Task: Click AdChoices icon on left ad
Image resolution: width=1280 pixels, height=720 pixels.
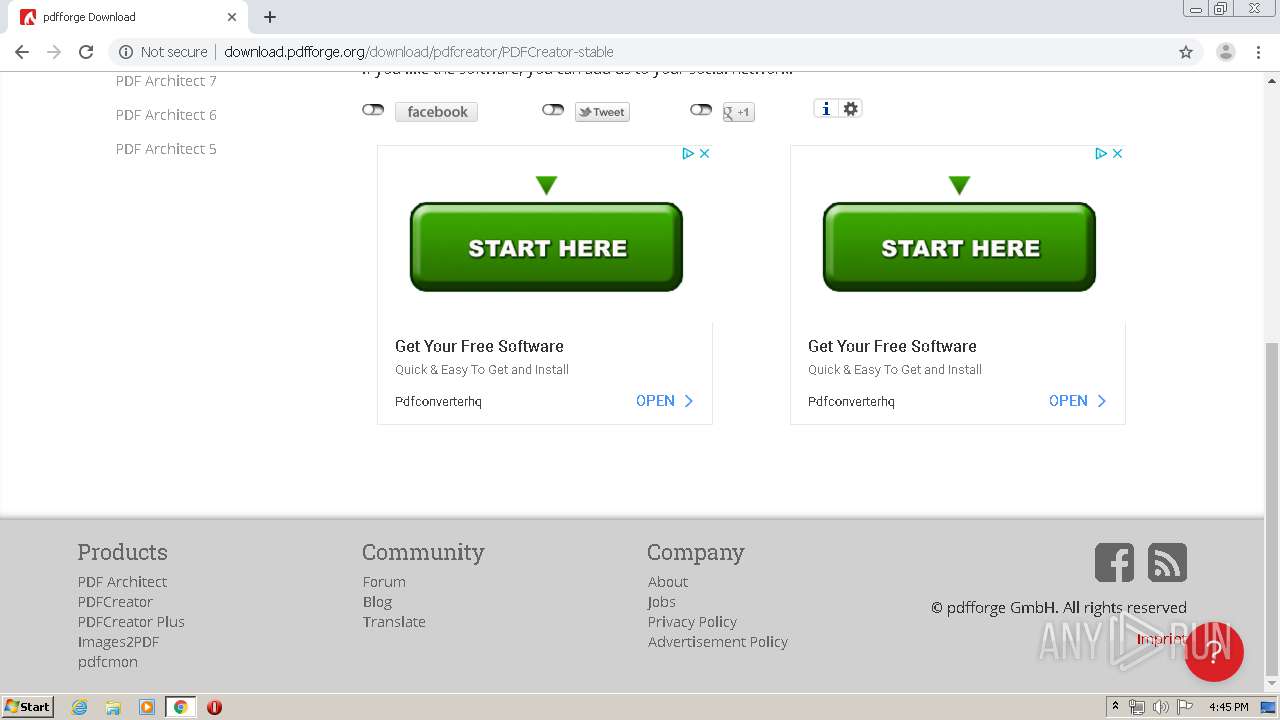Action: coord(688,153)
